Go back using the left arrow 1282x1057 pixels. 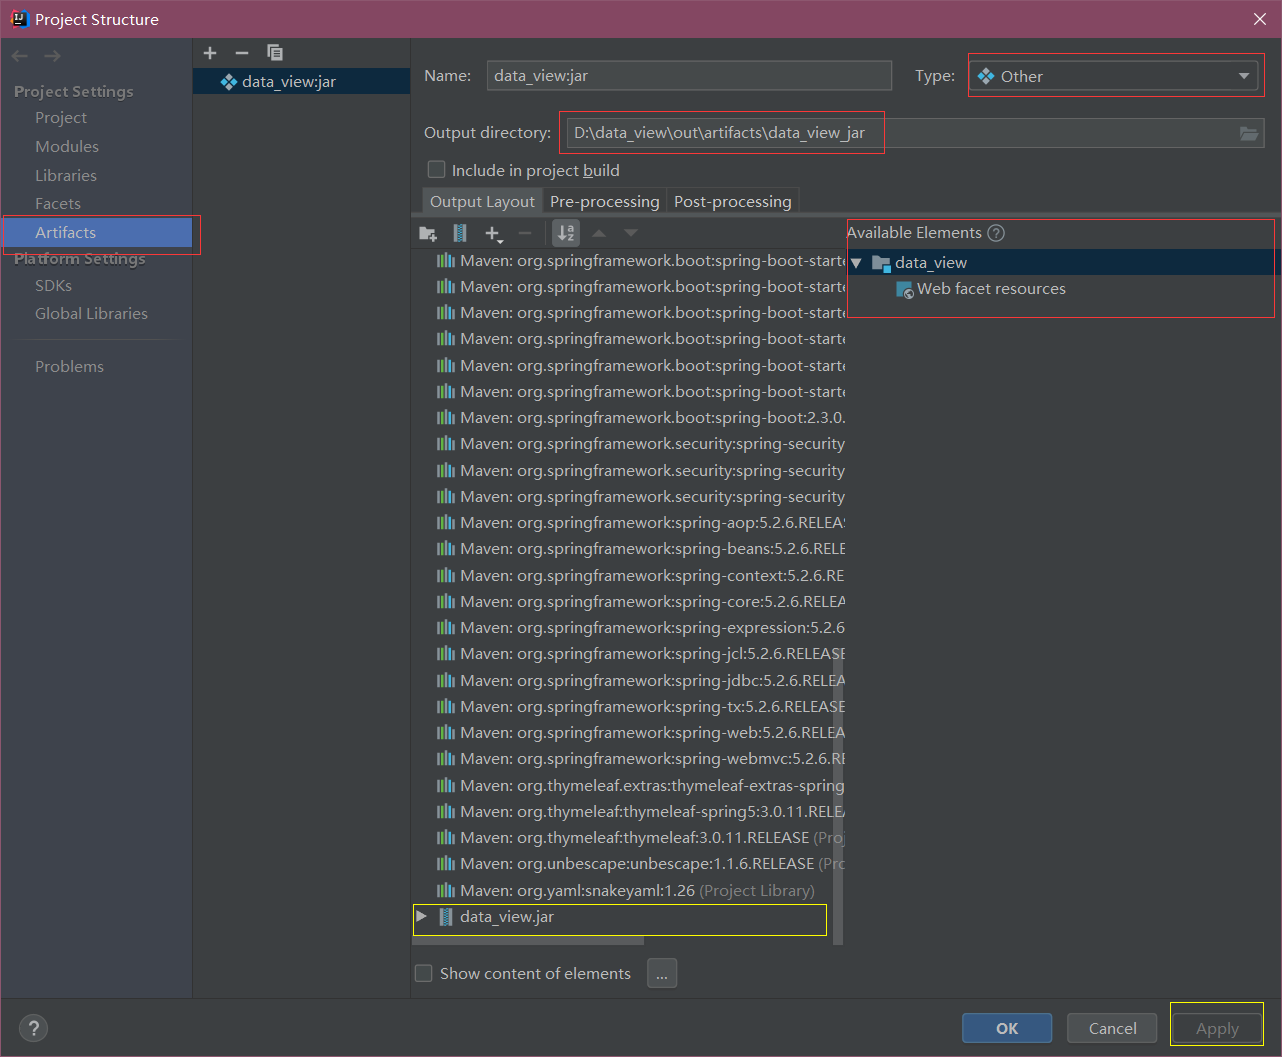(x=20, y=56)
